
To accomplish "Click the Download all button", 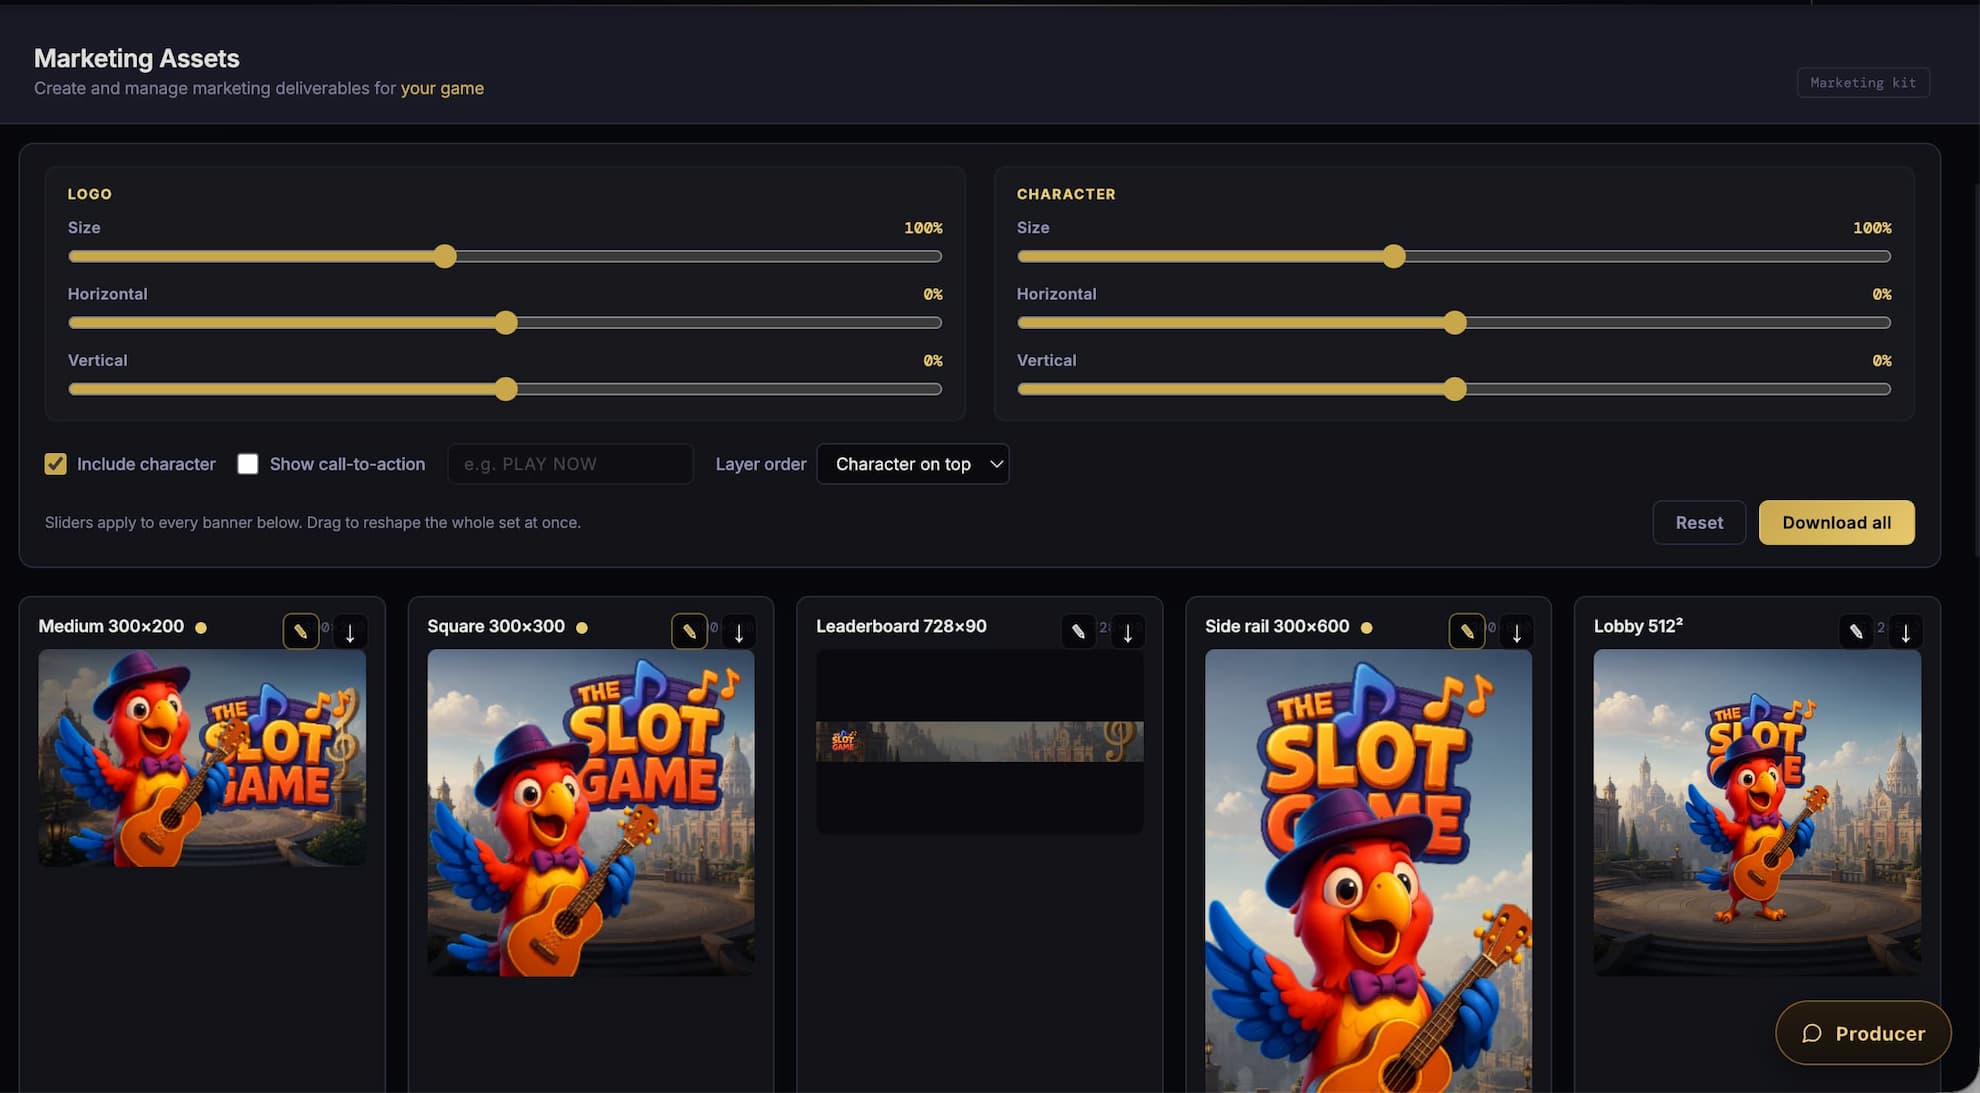I will pos(1837,522).
